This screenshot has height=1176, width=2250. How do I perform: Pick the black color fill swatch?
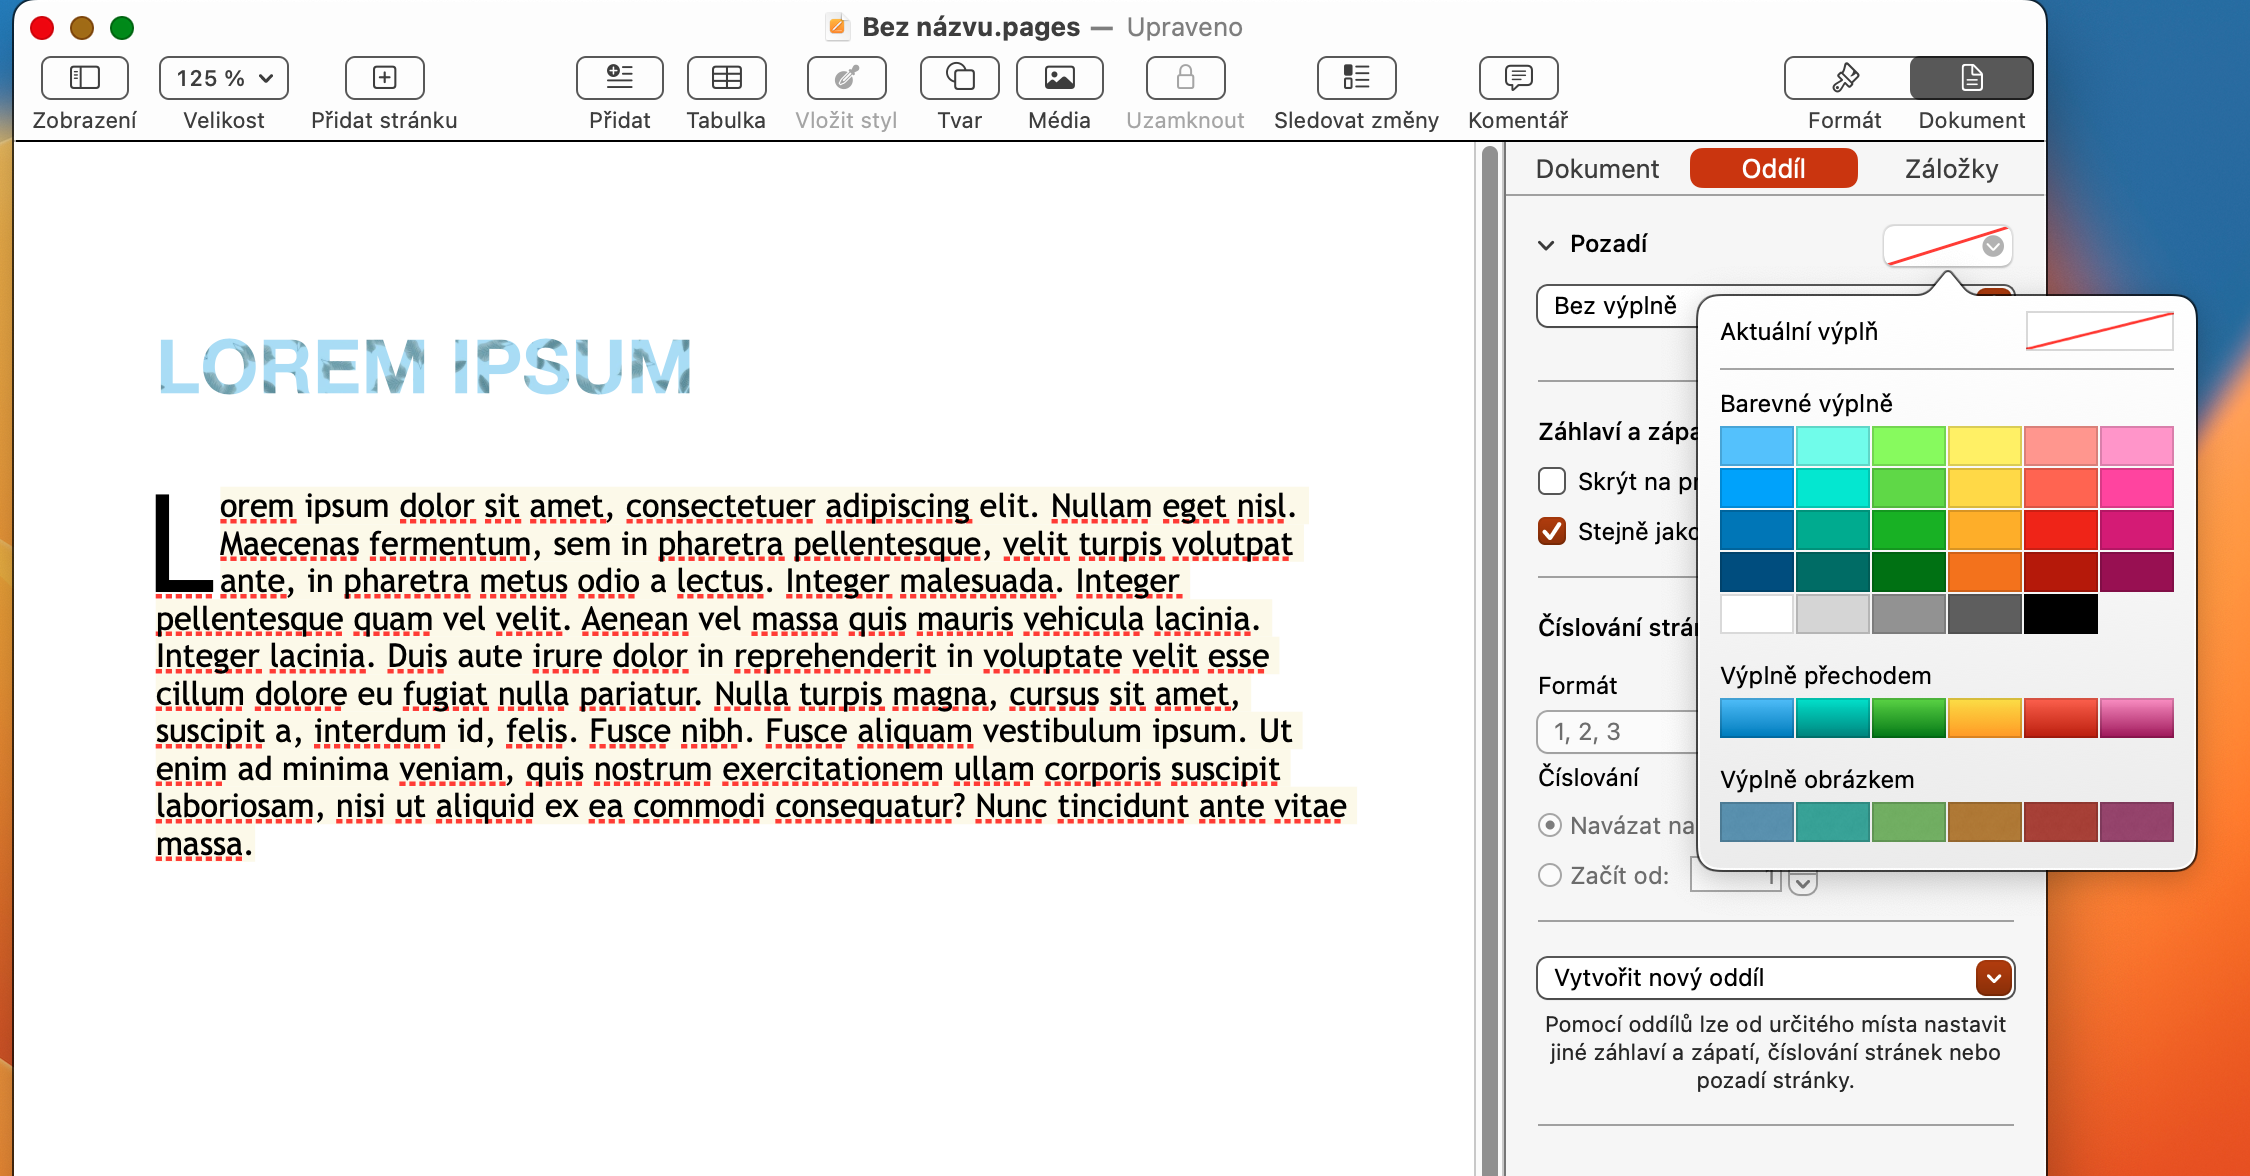[2060, 614]
